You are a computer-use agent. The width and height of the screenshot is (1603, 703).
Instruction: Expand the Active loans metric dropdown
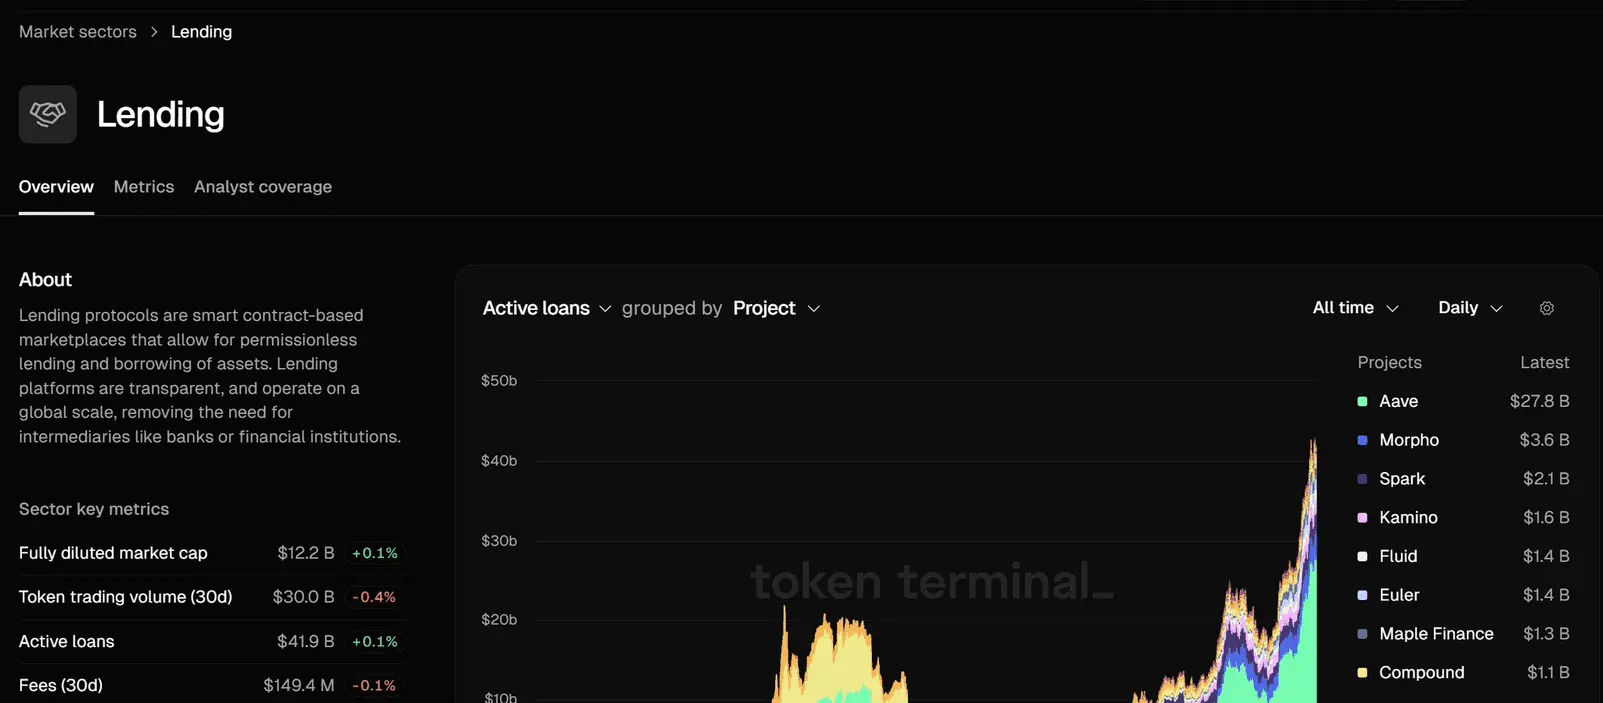point(547,308)
